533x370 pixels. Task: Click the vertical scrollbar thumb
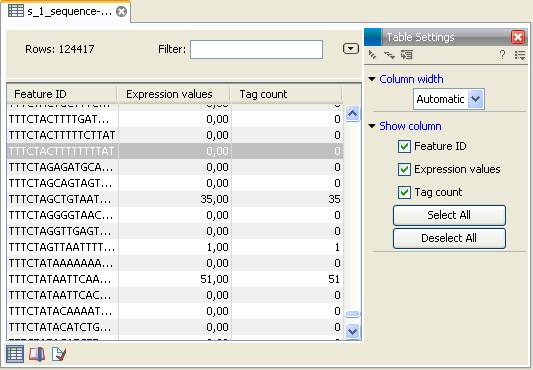pos(353,314)
